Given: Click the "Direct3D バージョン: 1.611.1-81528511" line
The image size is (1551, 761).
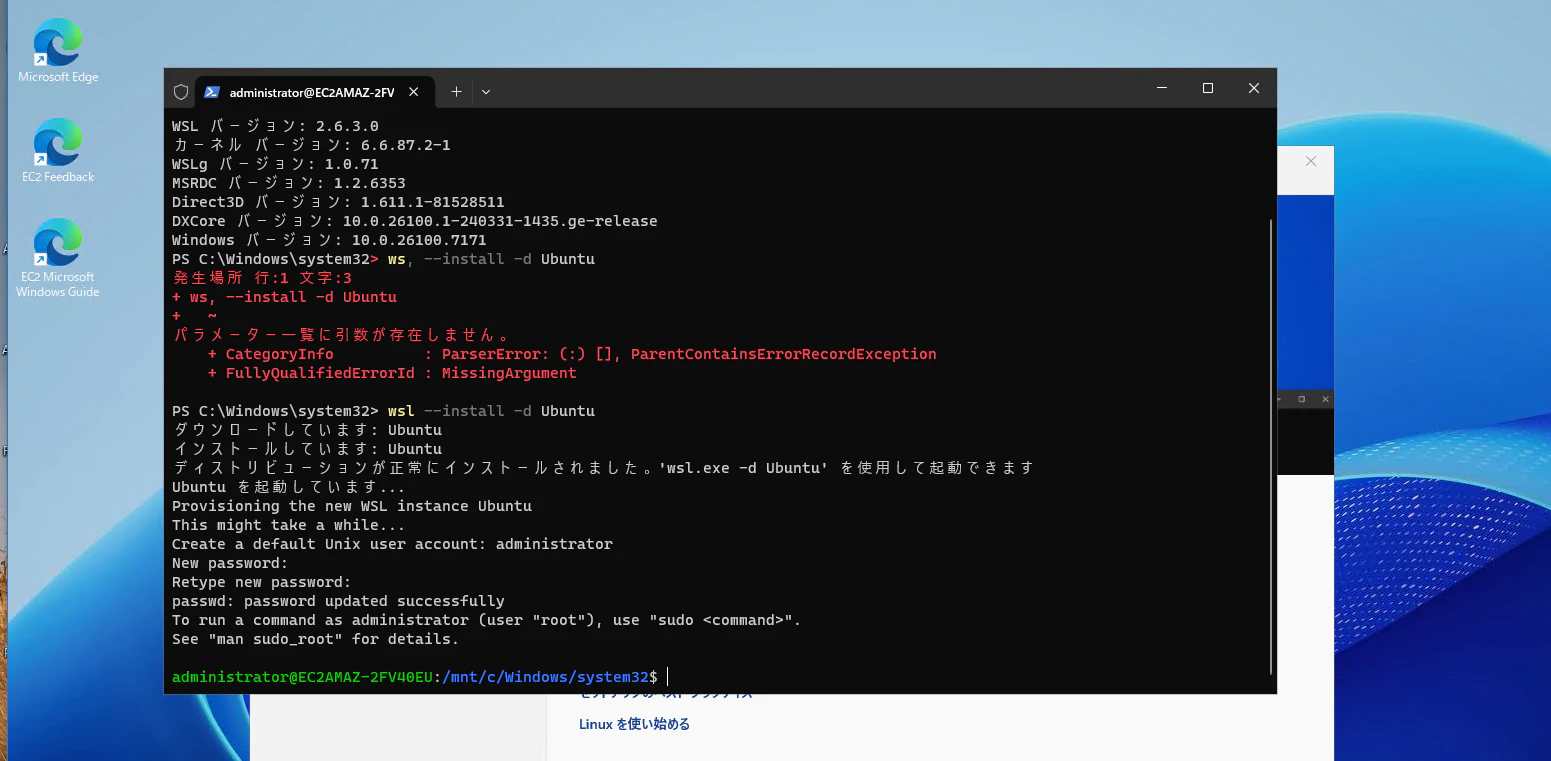Looking at the screenshot, I should (x=338, y=202).
